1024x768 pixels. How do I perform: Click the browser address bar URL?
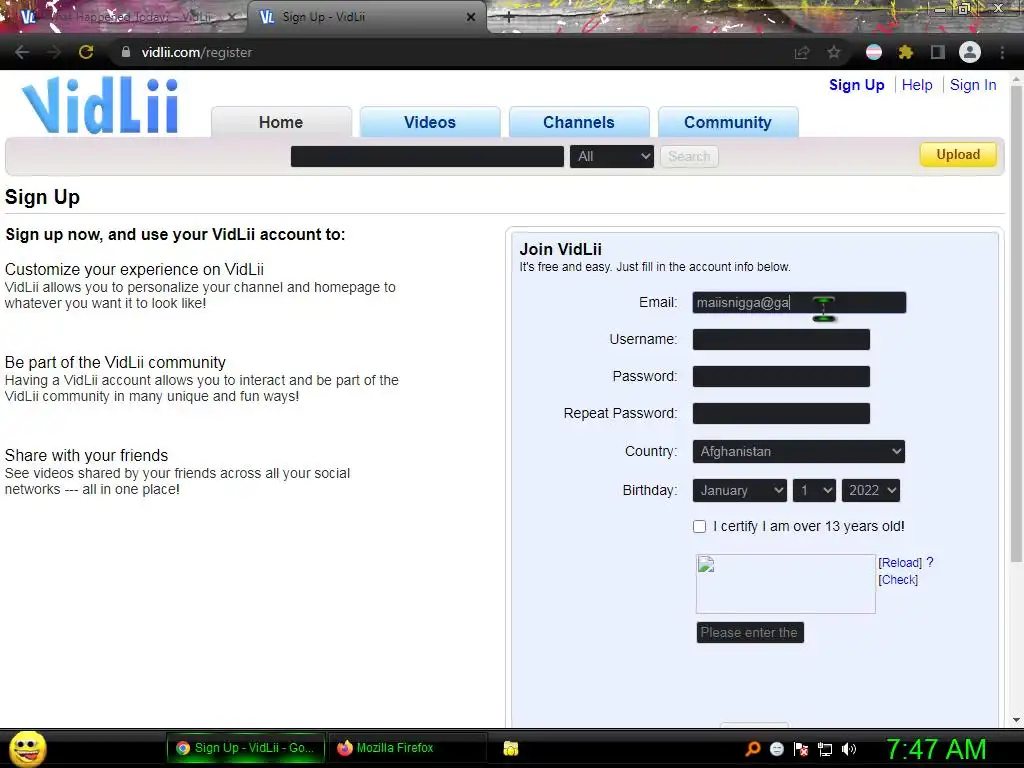[197, 52]
